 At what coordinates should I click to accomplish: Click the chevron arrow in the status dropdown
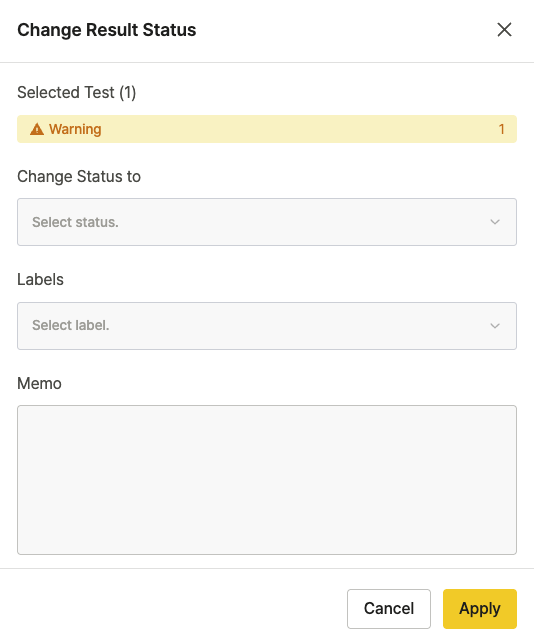coord(495,222)
